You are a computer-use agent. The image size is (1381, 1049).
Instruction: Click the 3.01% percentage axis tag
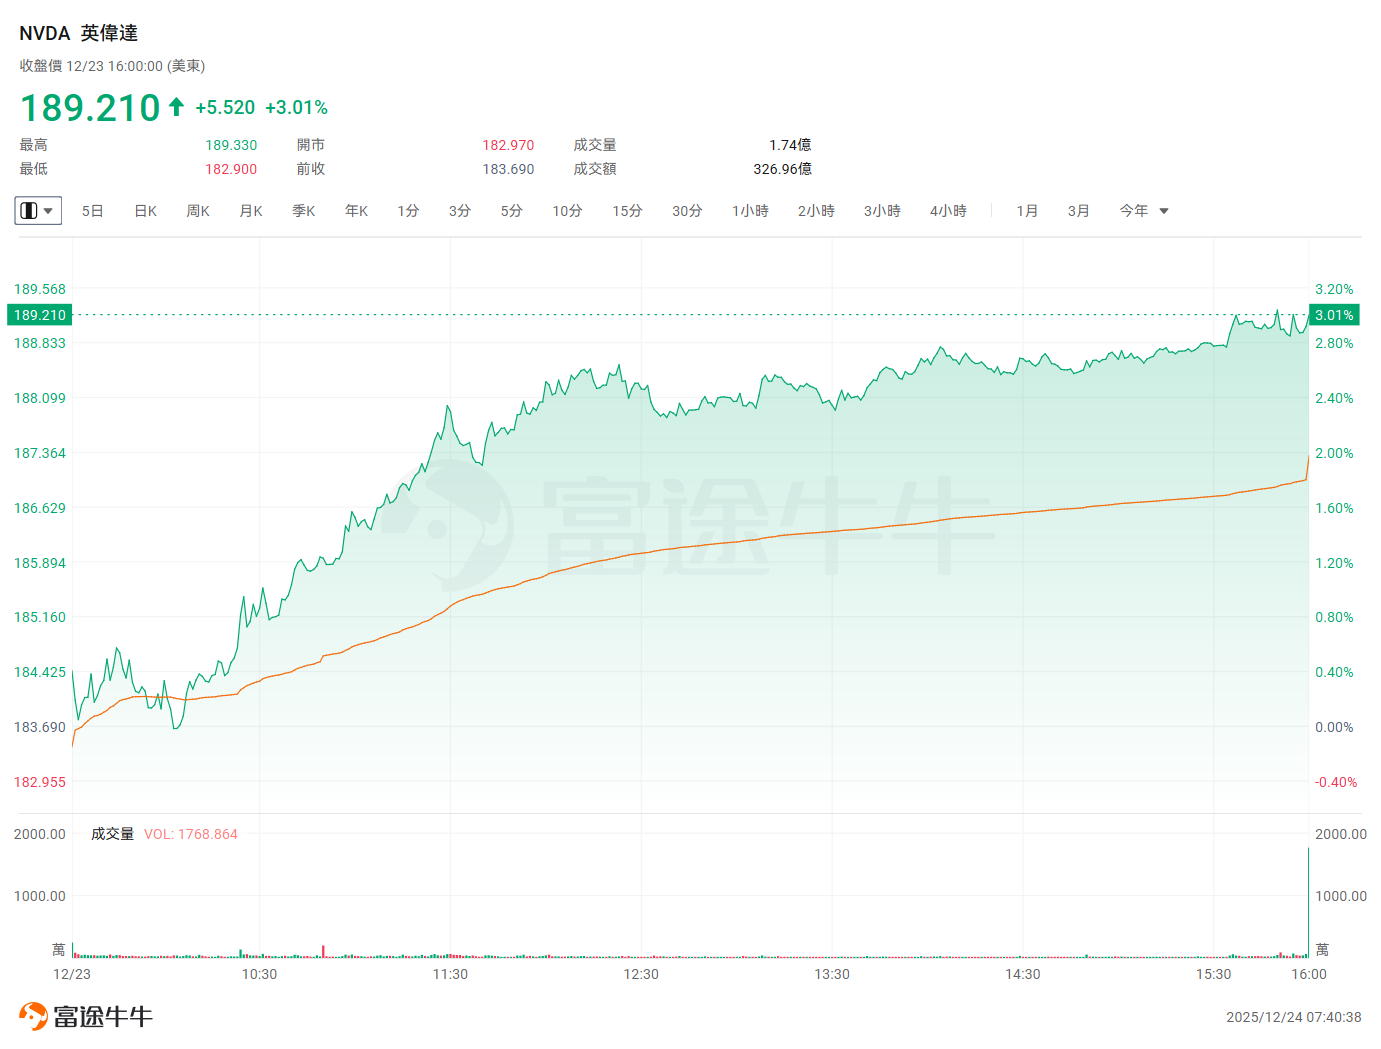[1334, 315]
